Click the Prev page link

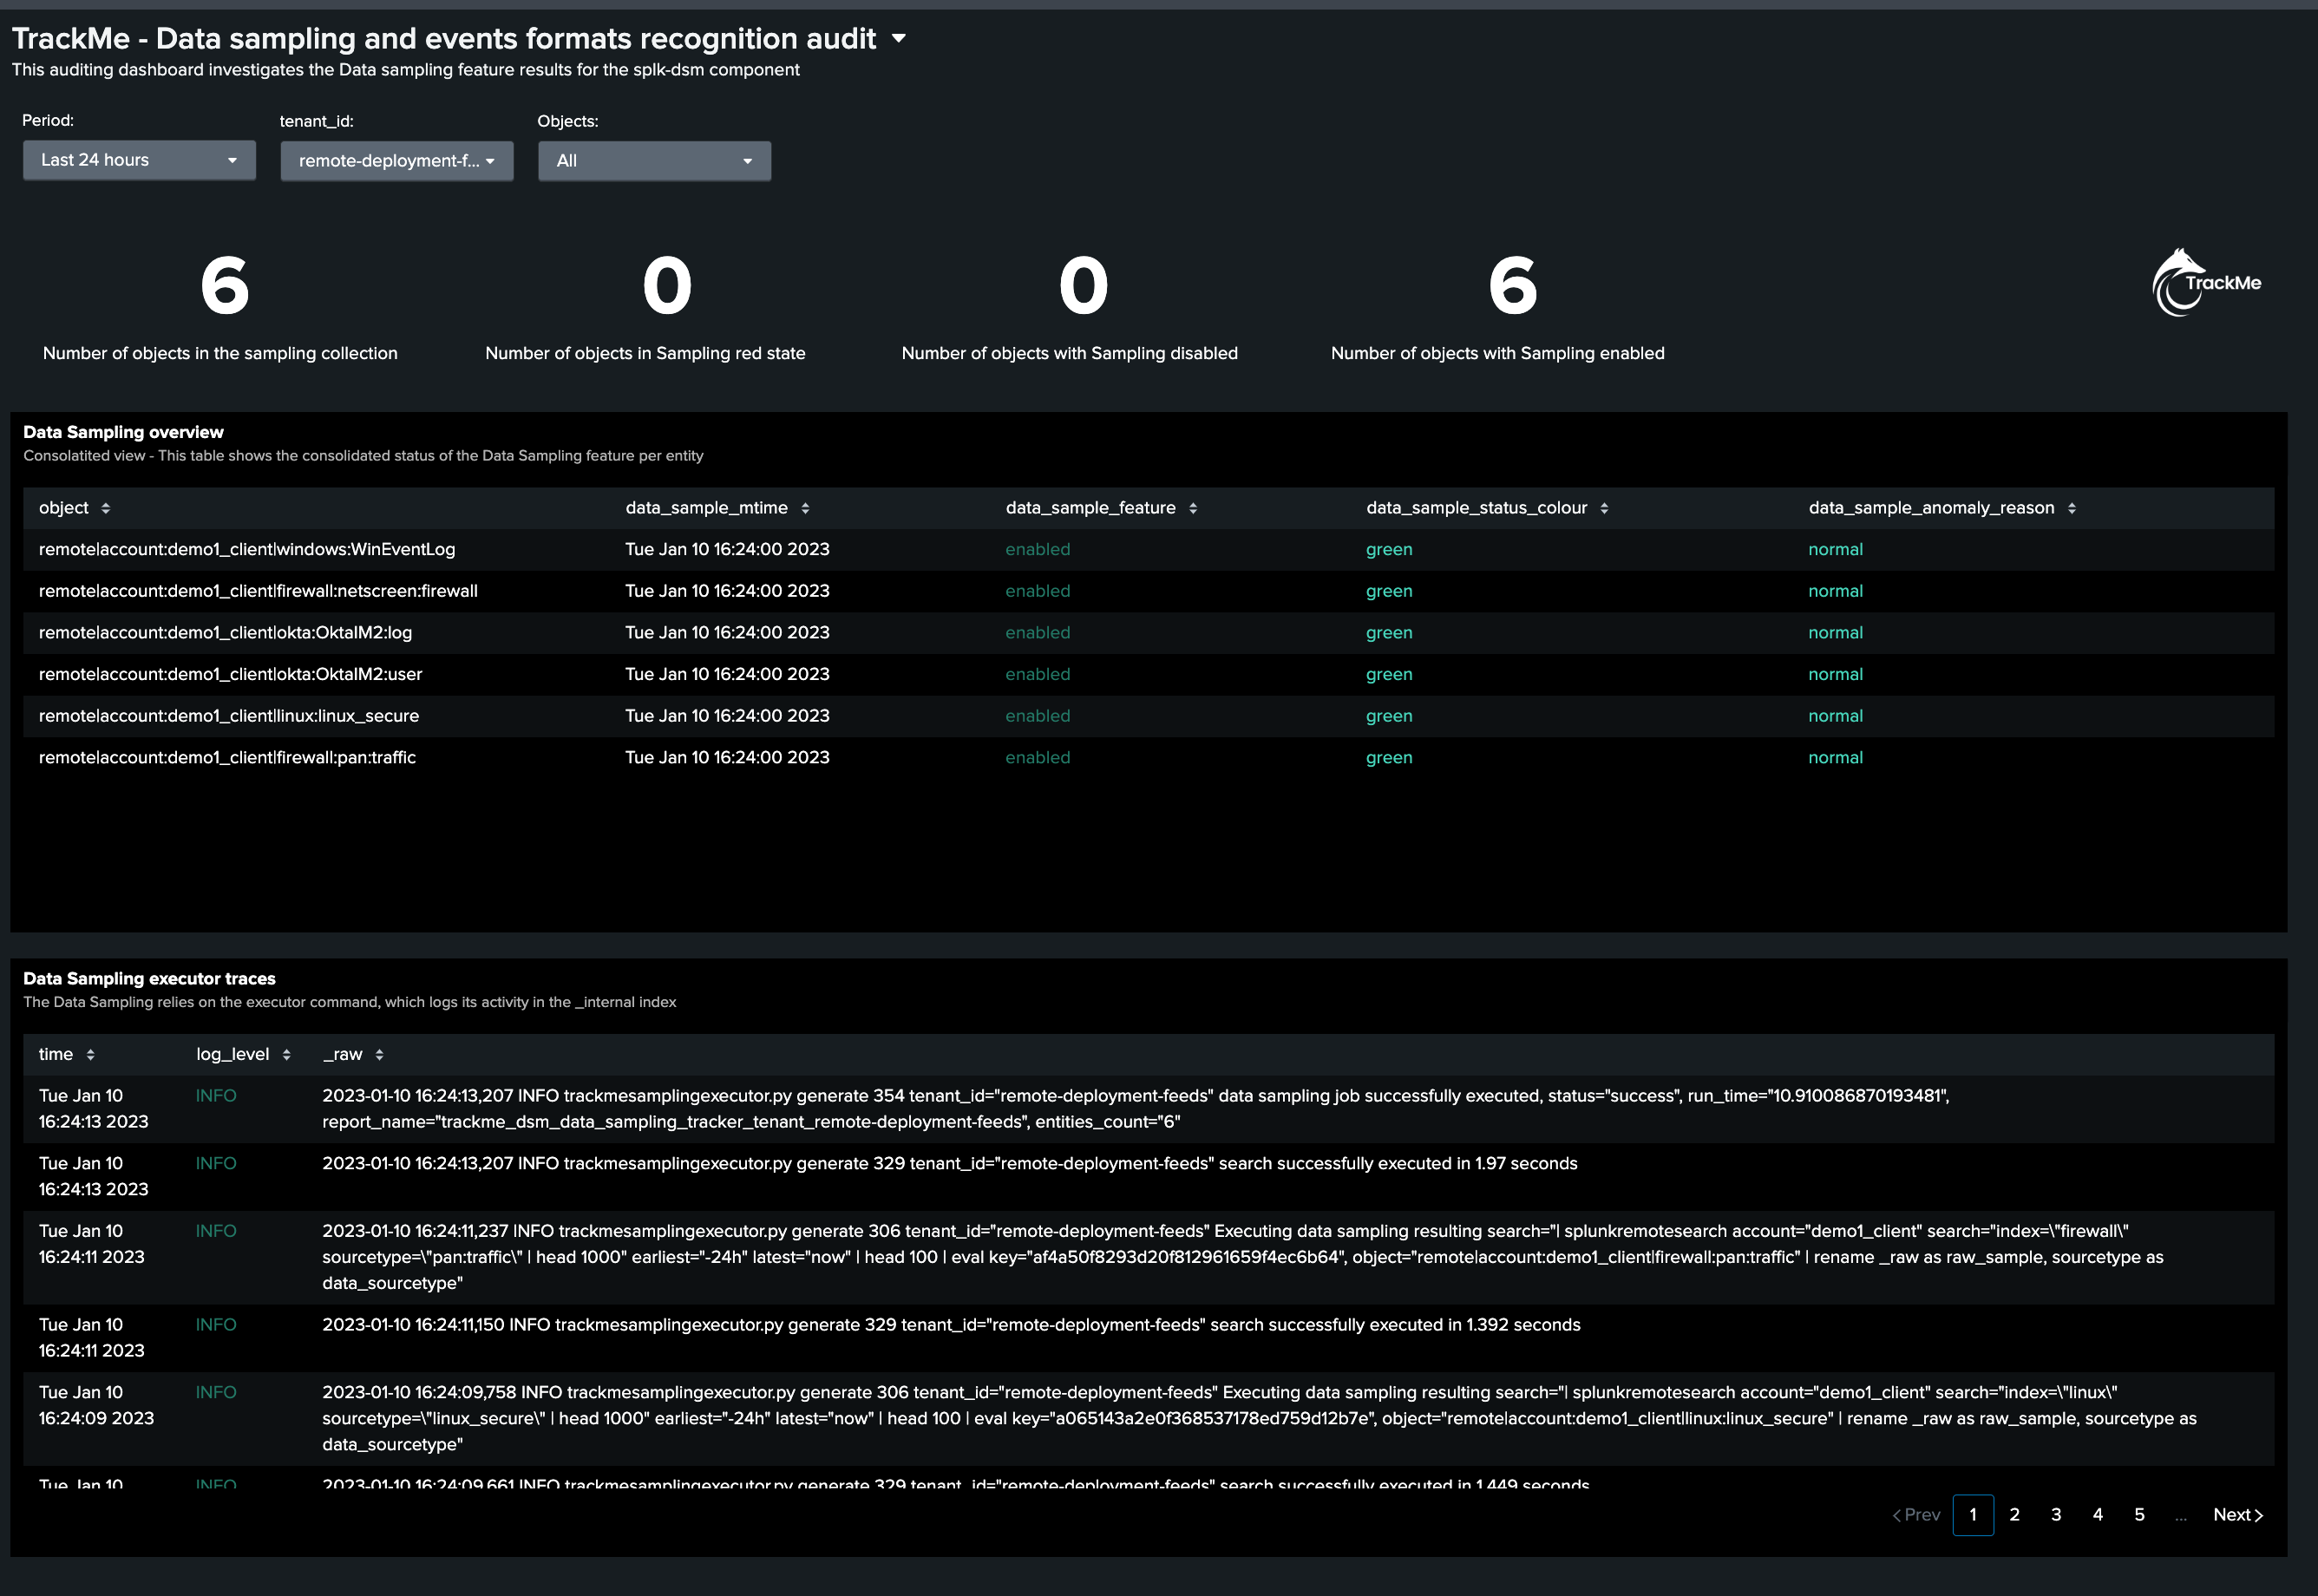coord(1916,1515)
